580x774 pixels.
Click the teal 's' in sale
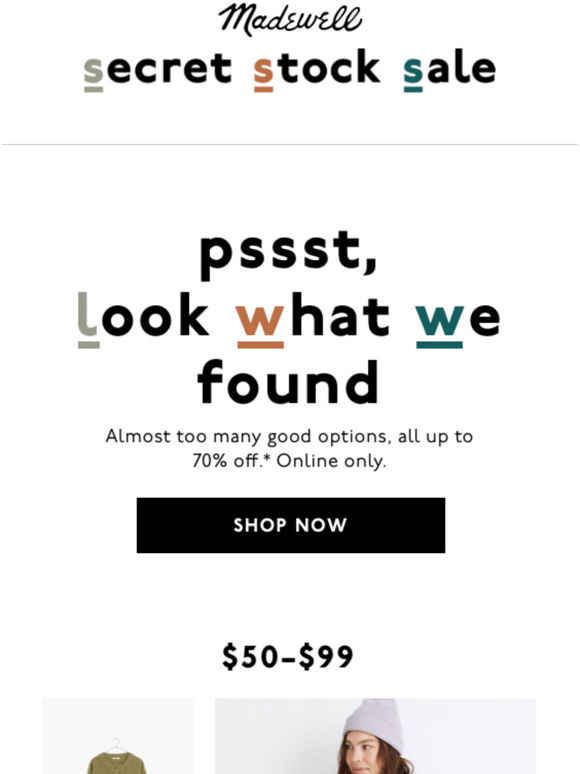pos(413,74)
